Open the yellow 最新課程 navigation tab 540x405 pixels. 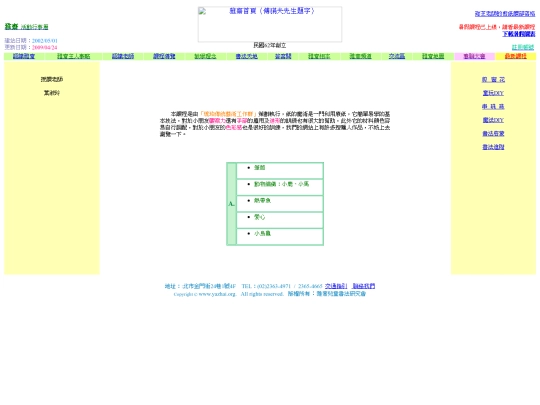click(516, 56)
